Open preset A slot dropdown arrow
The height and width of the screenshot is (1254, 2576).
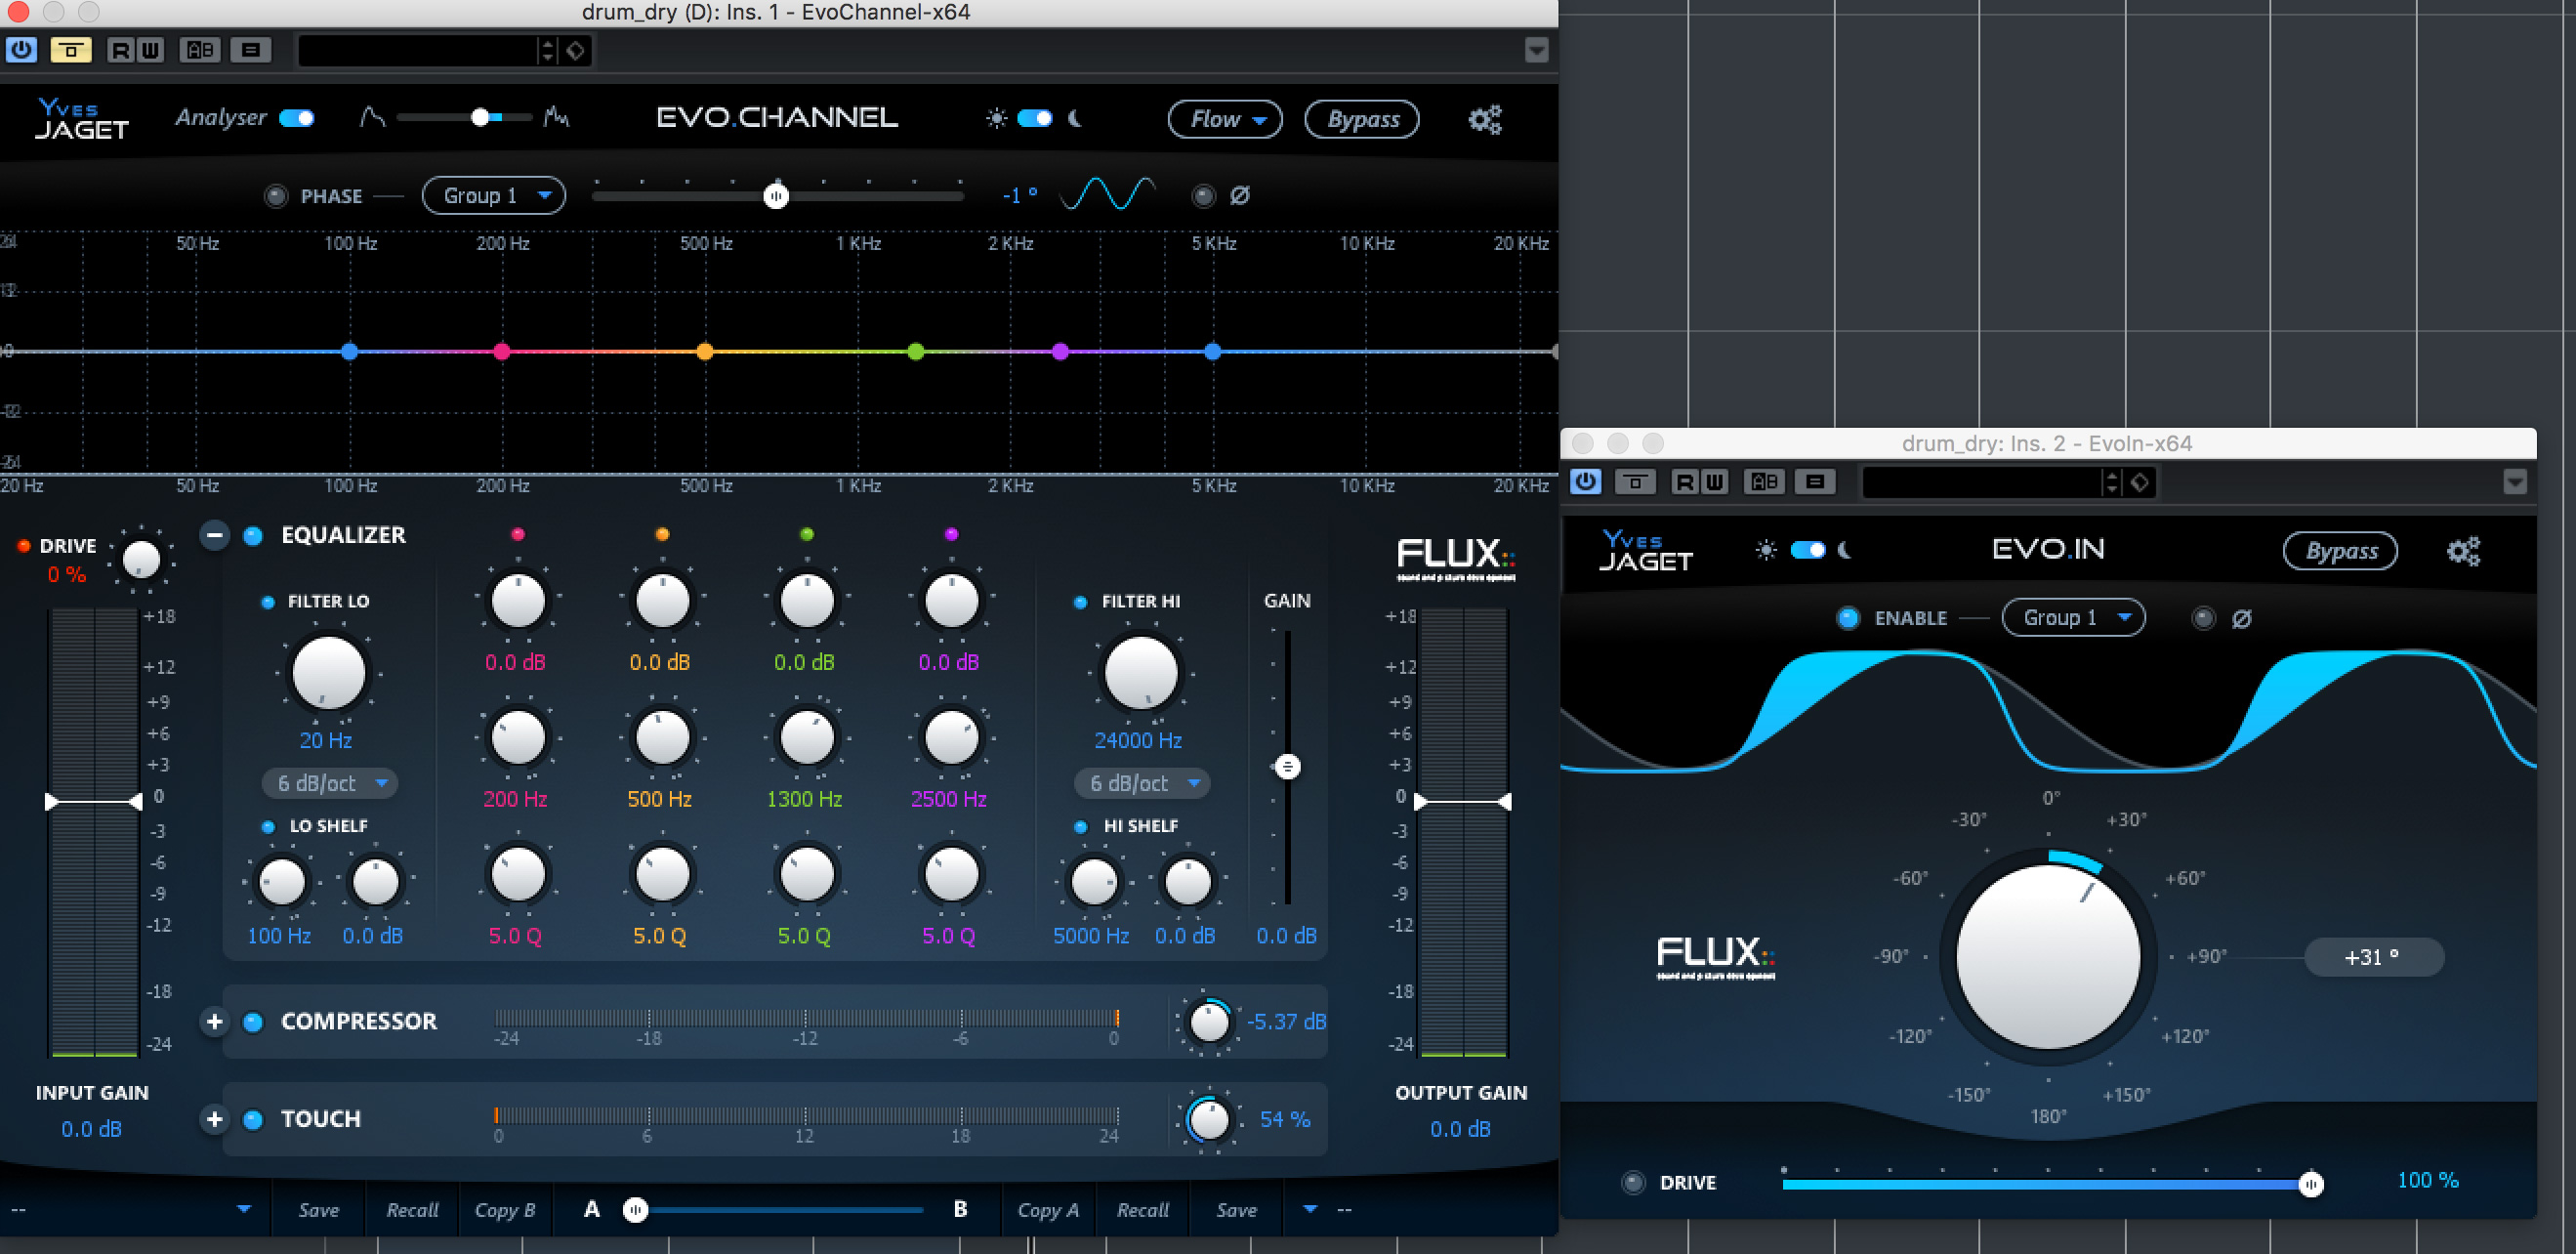click(243, 1209)
